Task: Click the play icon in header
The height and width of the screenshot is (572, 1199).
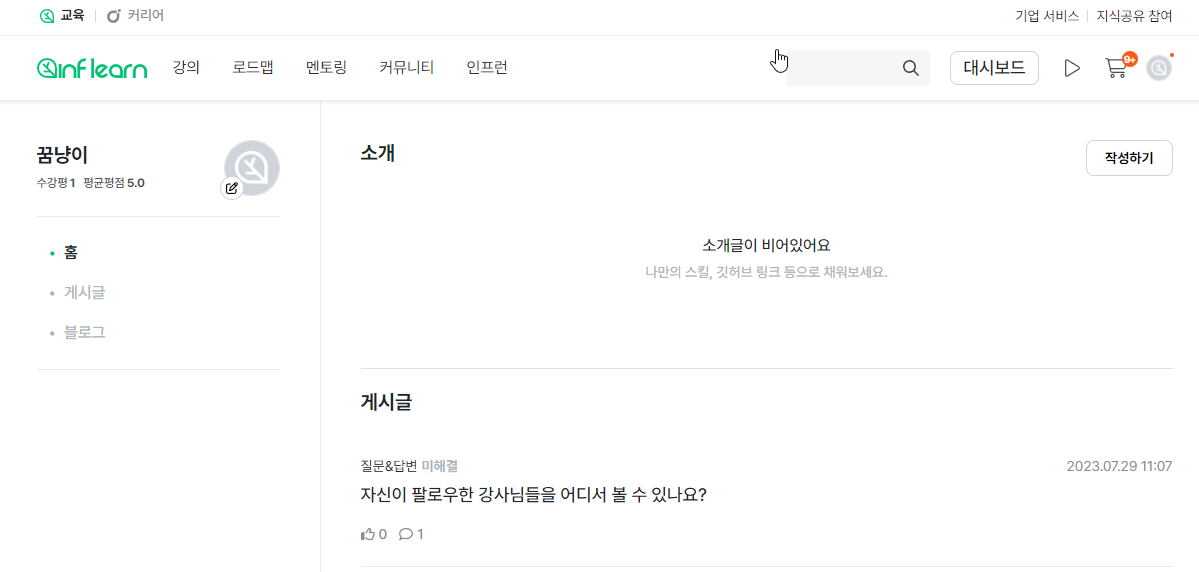Action: point(1072,68)
